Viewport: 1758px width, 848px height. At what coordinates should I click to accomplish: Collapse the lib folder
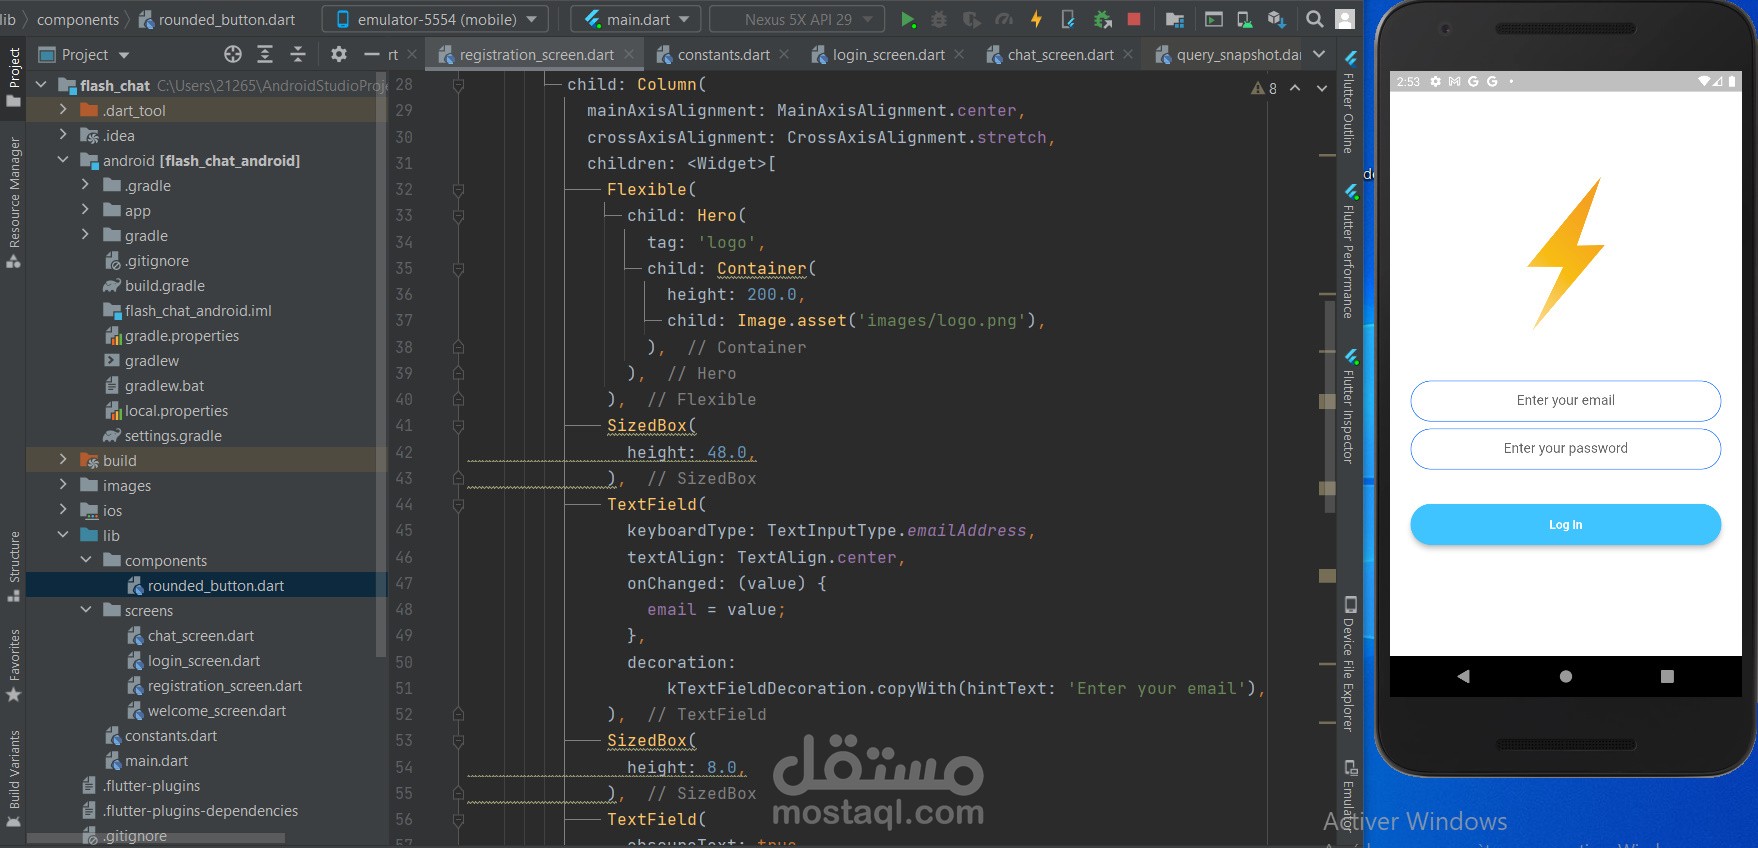(x=63, y=535)
